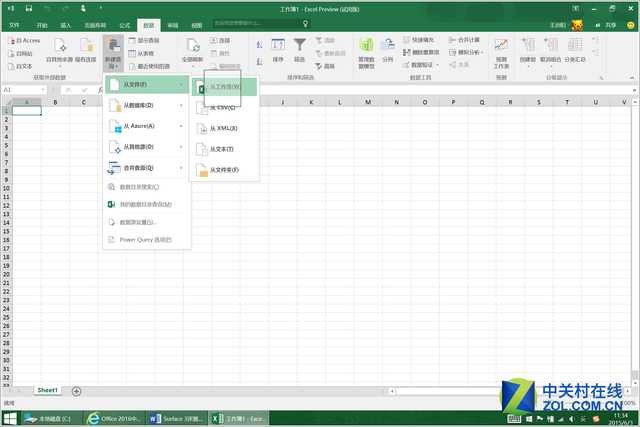Switch to 插入 (Insert) tab
The width and height of the screenshot is (640, 427).
tap(66, 25)
